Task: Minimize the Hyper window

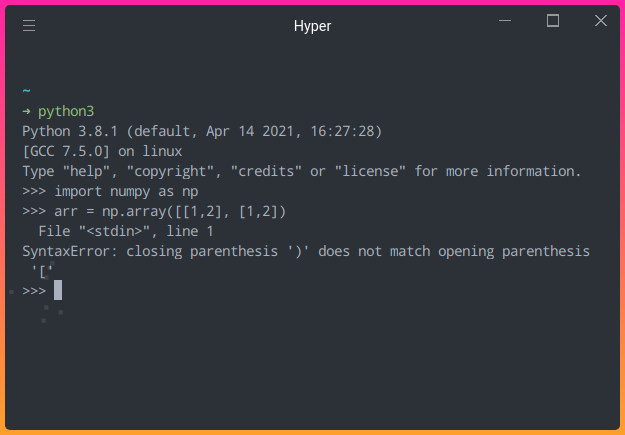Action: [505, 21]
